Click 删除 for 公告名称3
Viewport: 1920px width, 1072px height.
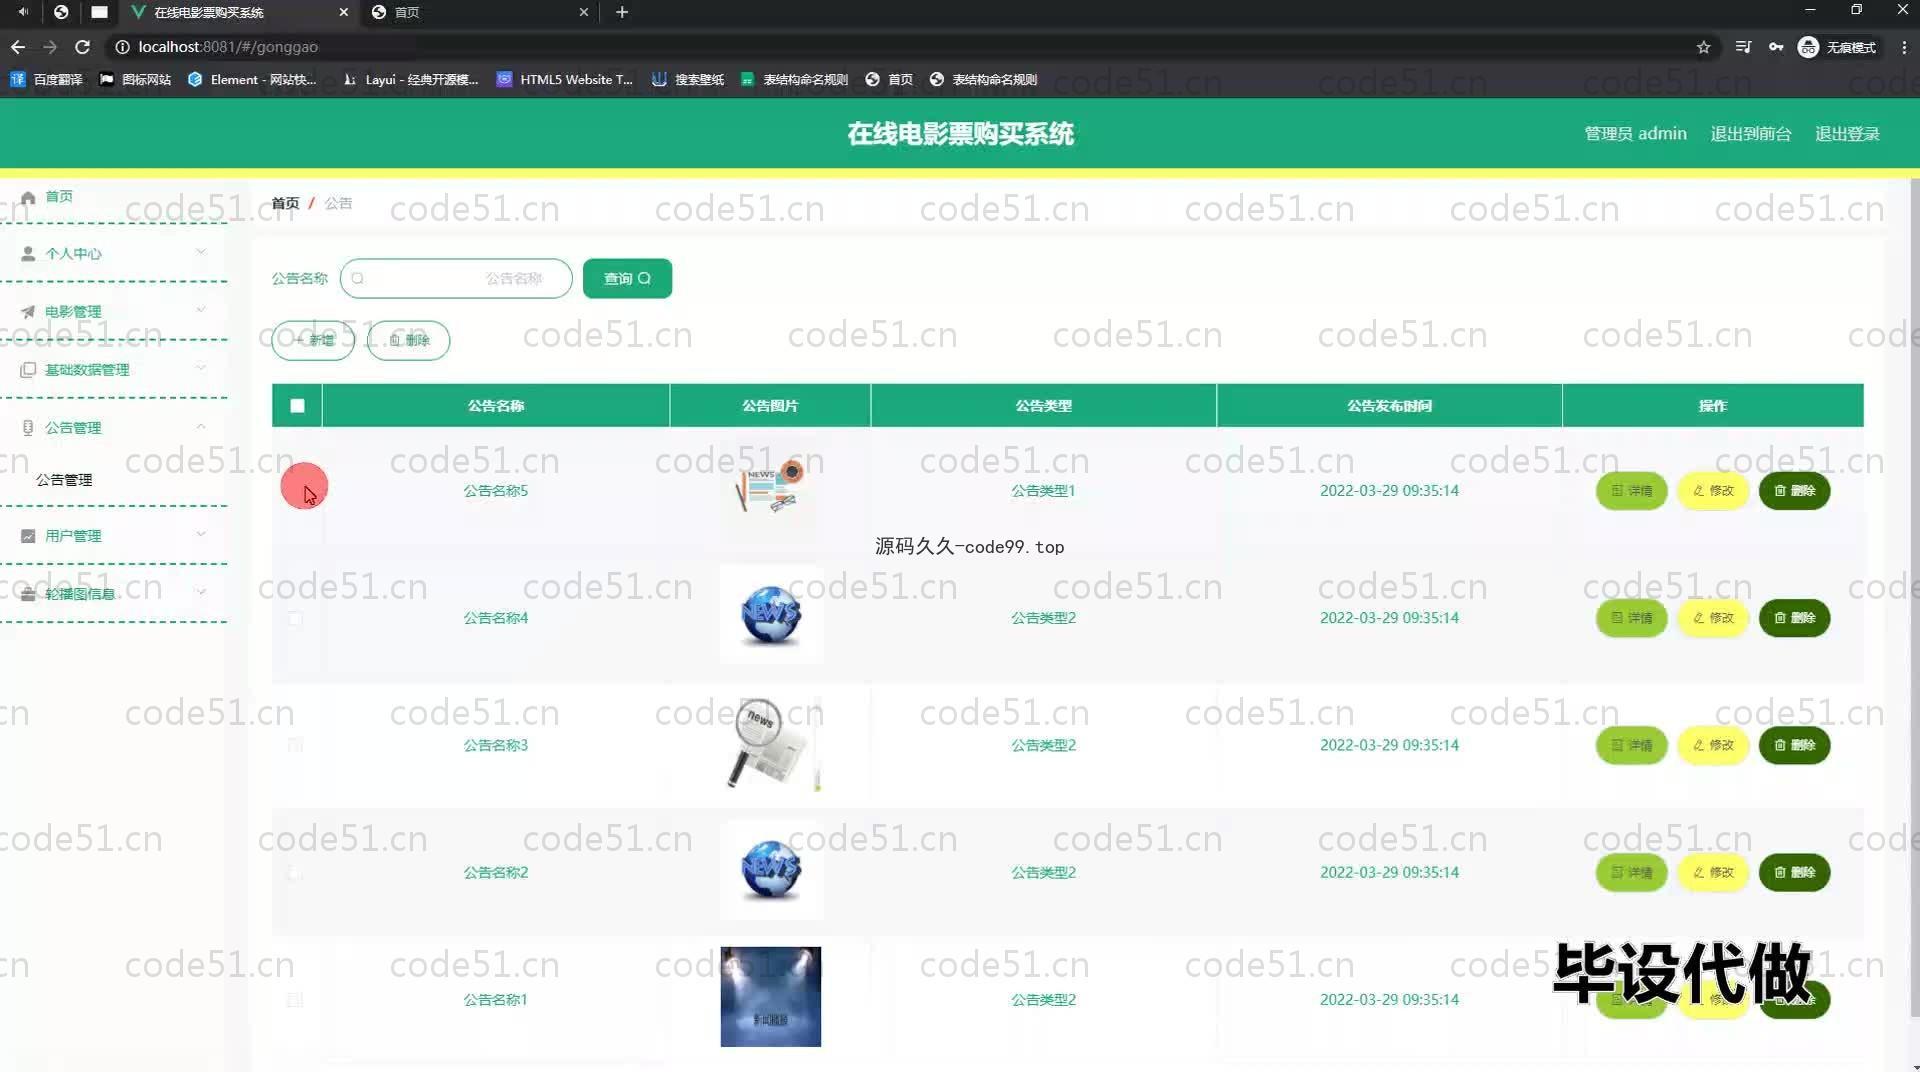(1794, 745)
